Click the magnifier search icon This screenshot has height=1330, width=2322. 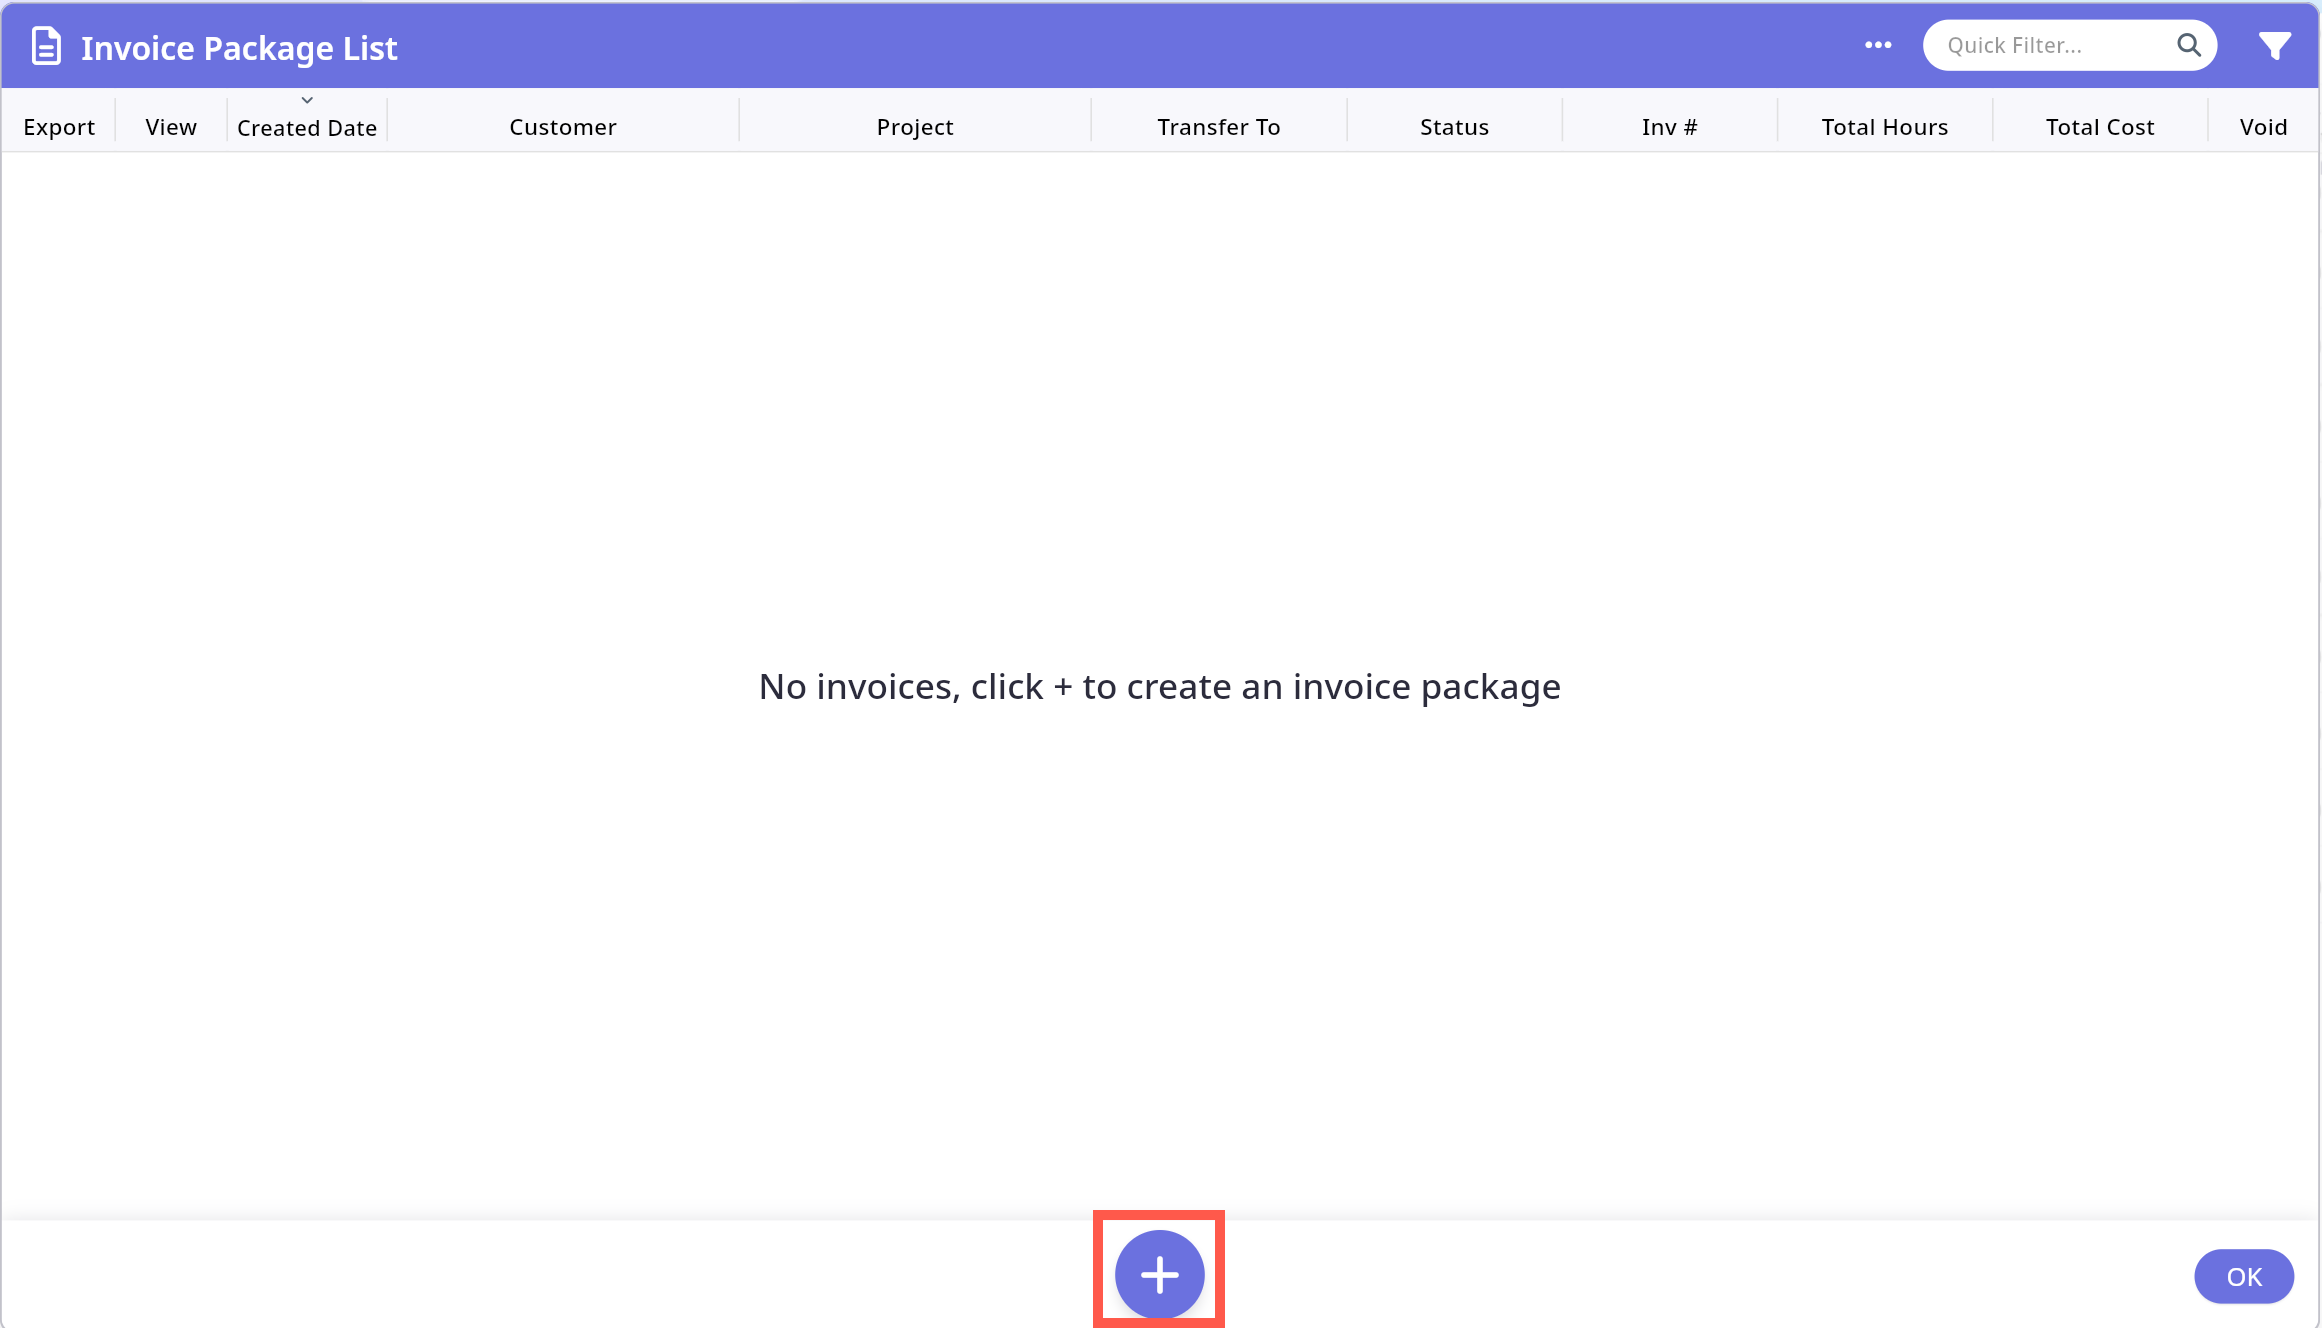(2188, 45)
